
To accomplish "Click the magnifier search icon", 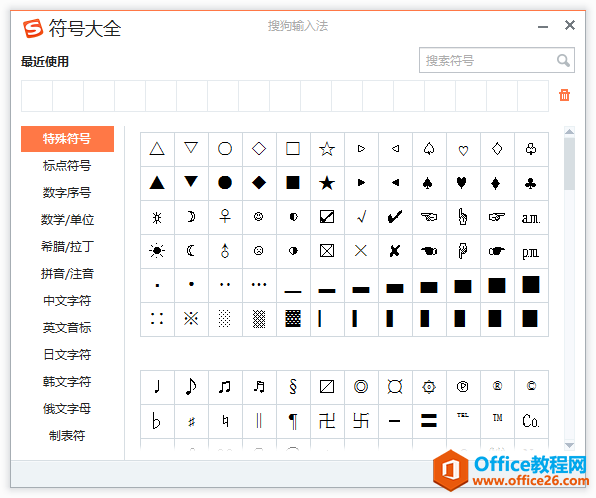I will [563, 60].
